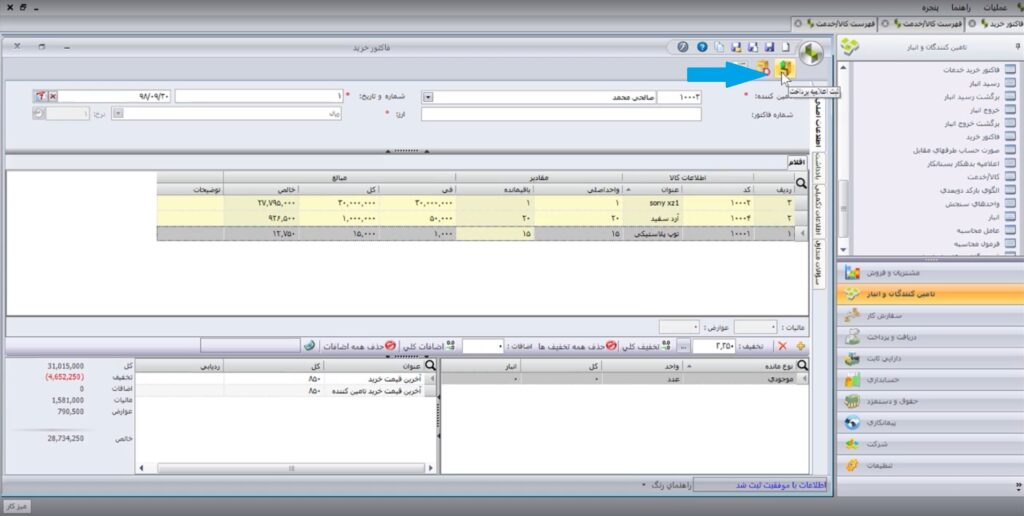1024x516 pixels.
Task: Open الگوی بارکد دوبعدی item
Action: (x=970, y=190)
